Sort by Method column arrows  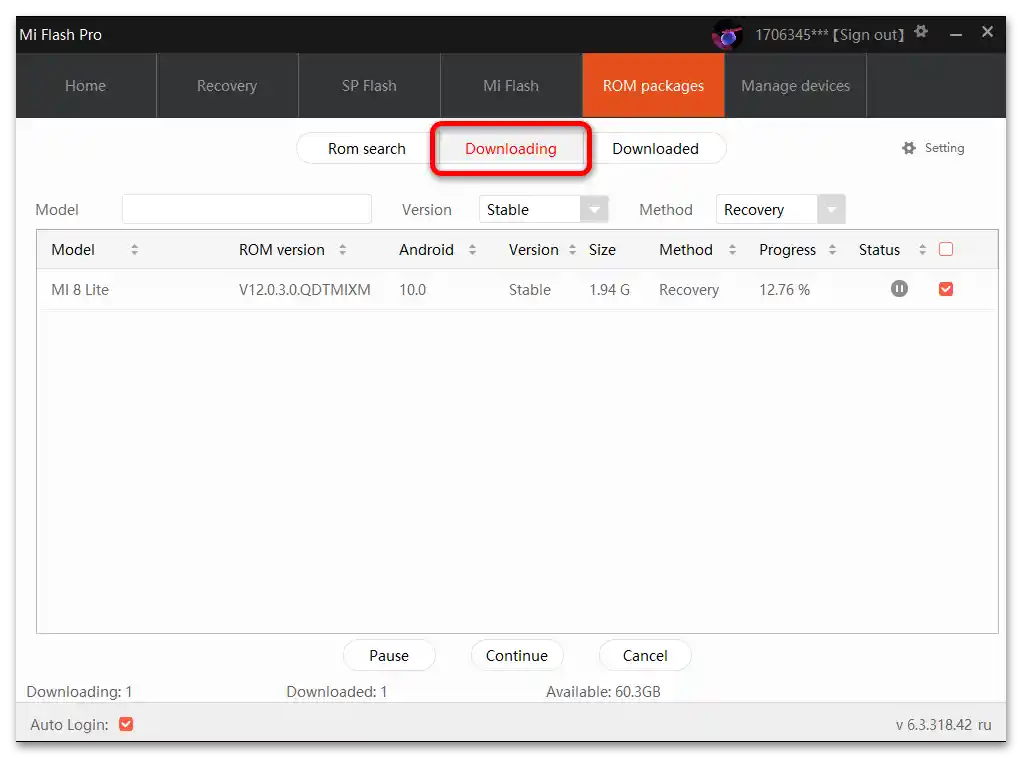click(732, 250)
